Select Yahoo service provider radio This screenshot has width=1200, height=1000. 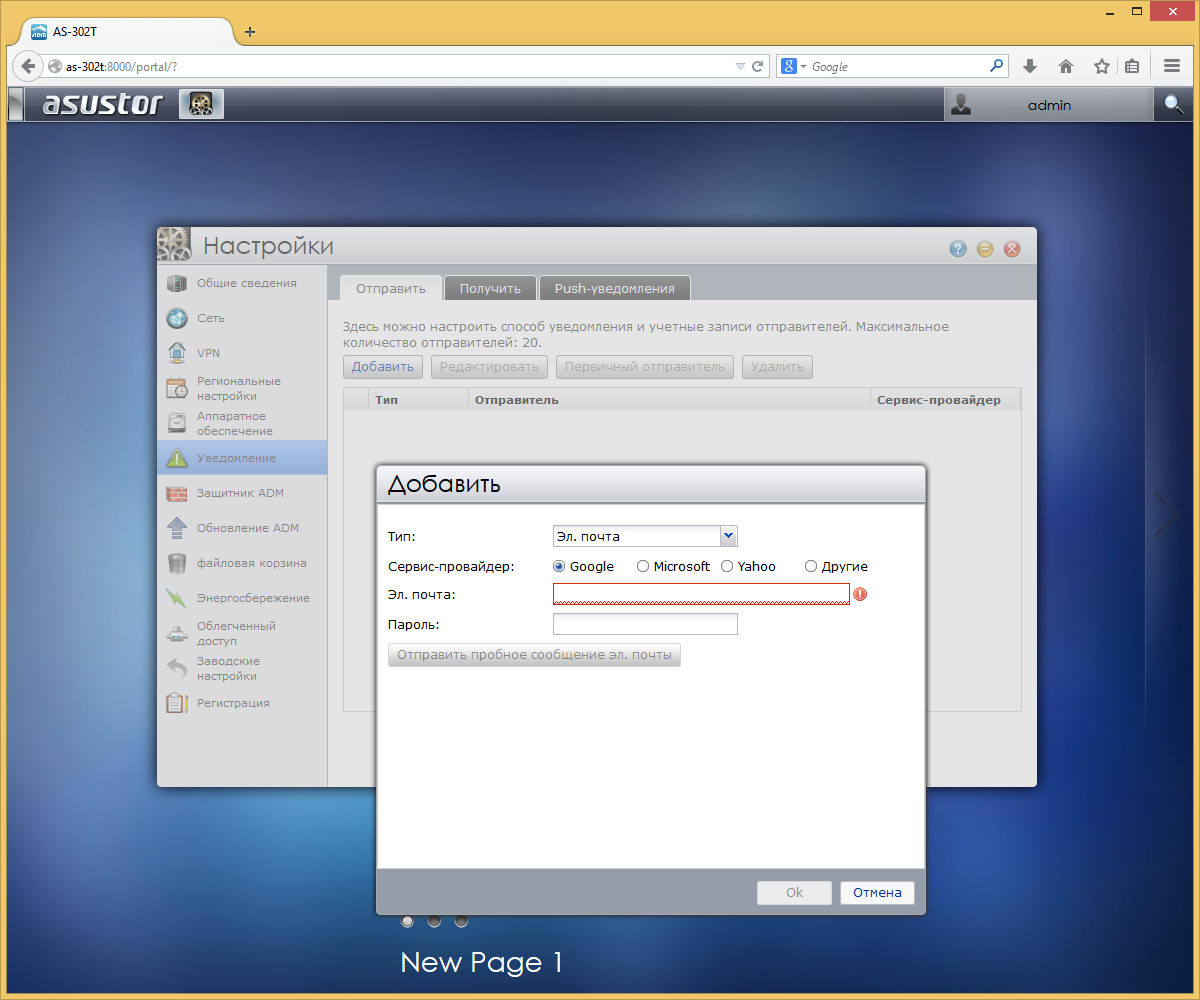tap(727, 566)
